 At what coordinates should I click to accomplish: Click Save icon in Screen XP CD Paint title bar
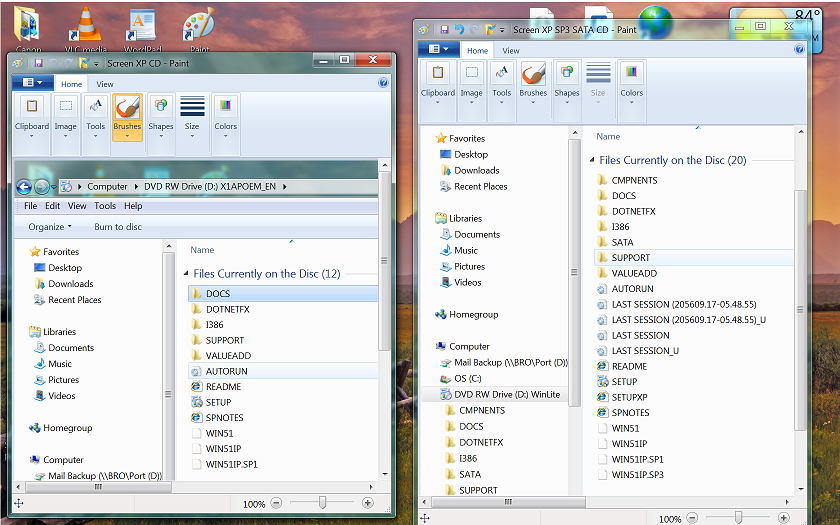click(x=39, y=63)
